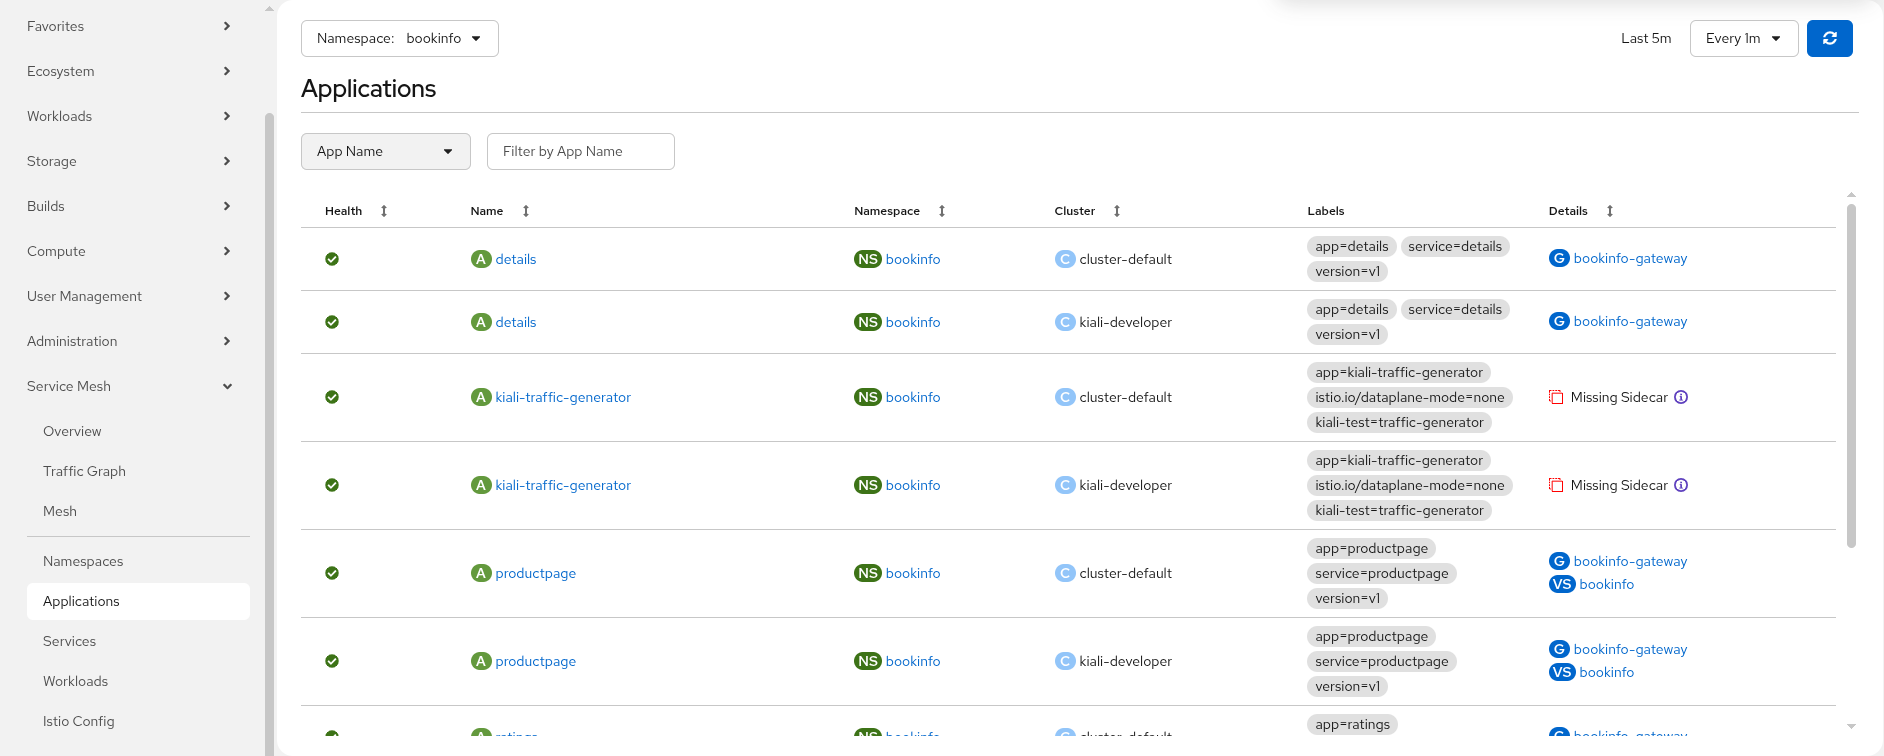Open bookinfo-gateway link in details kiali-developer row
1884x756 pixels.
click(x=1630, y=321)
